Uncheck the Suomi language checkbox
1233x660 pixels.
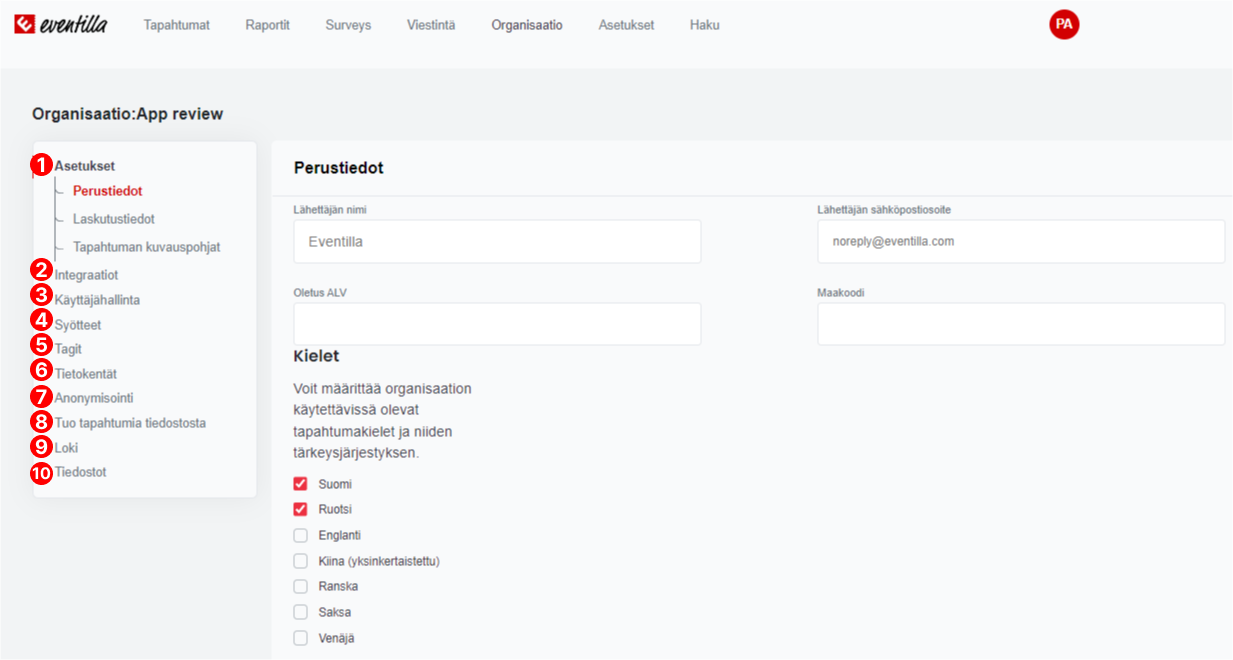tap(300, 484)
